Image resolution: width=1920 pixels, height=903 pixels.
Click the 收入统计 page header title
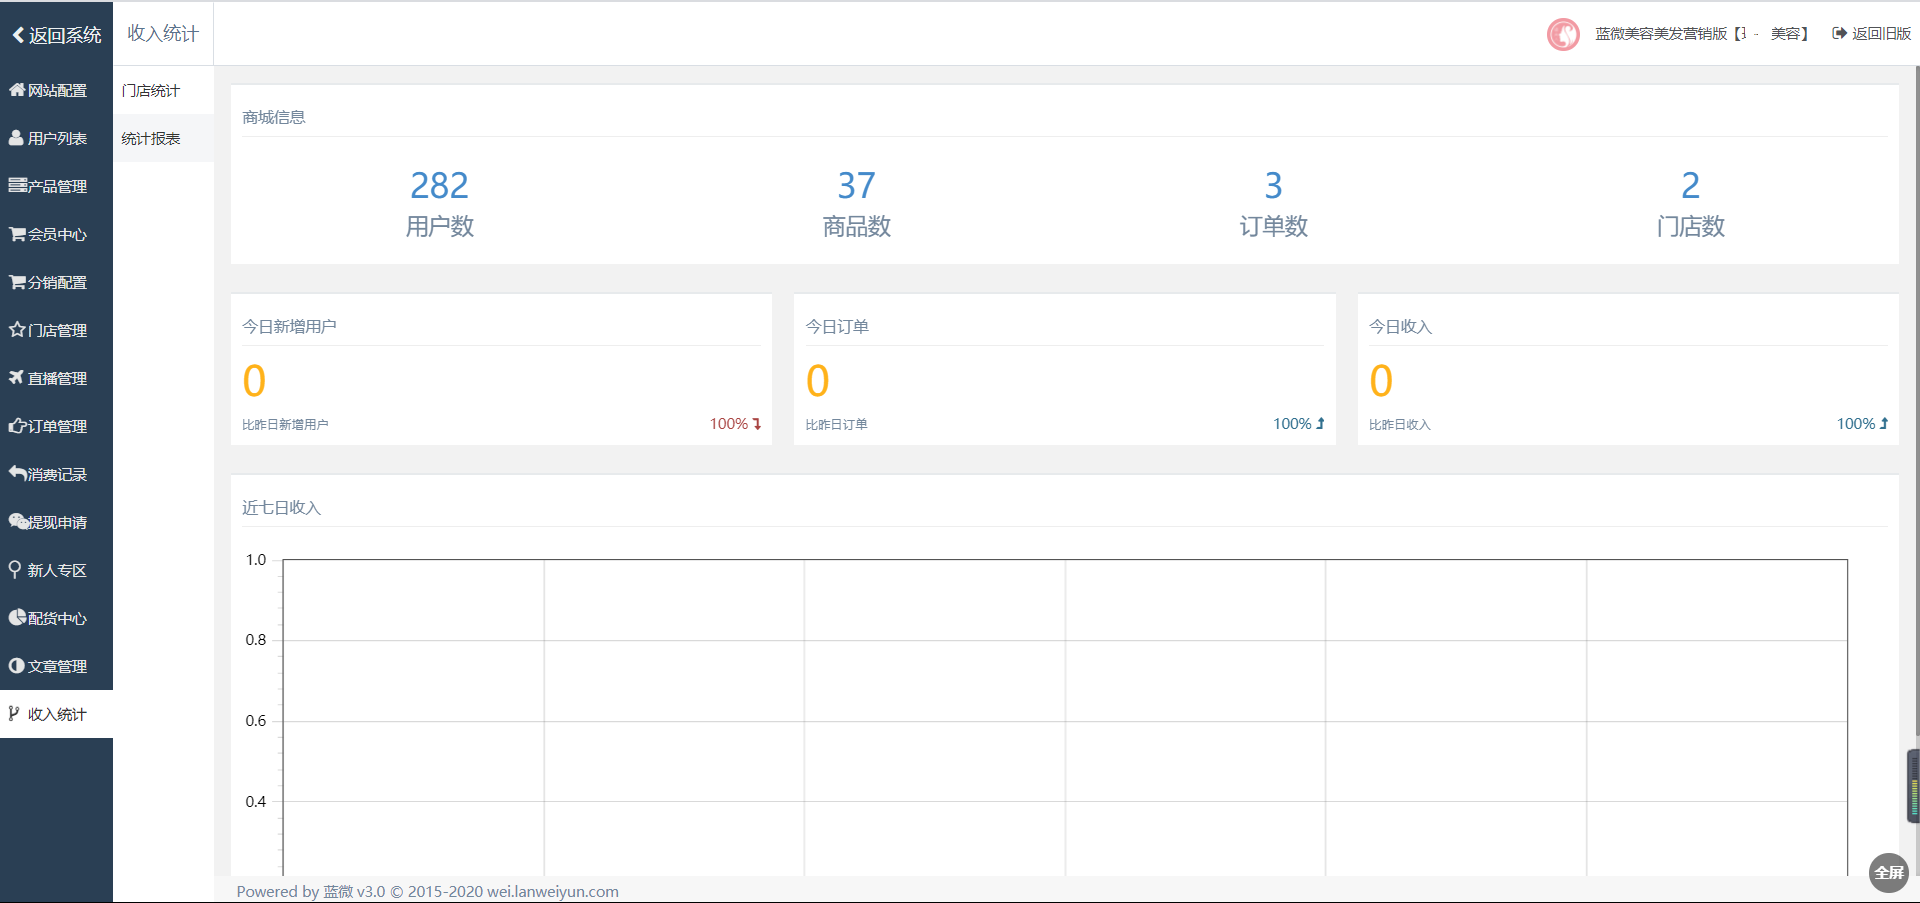point(163,33)
